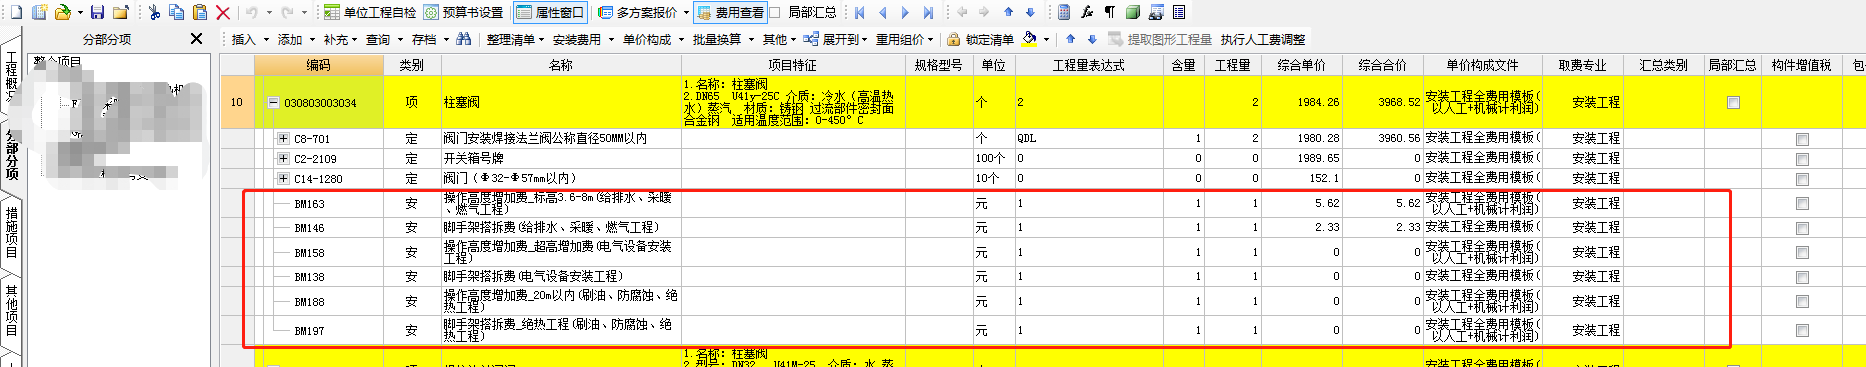Image resolution: width=1866 pixels, height=367 pixels.
Task: Click the blue down arrow in top toolbar
Action: click(1030, 12)
